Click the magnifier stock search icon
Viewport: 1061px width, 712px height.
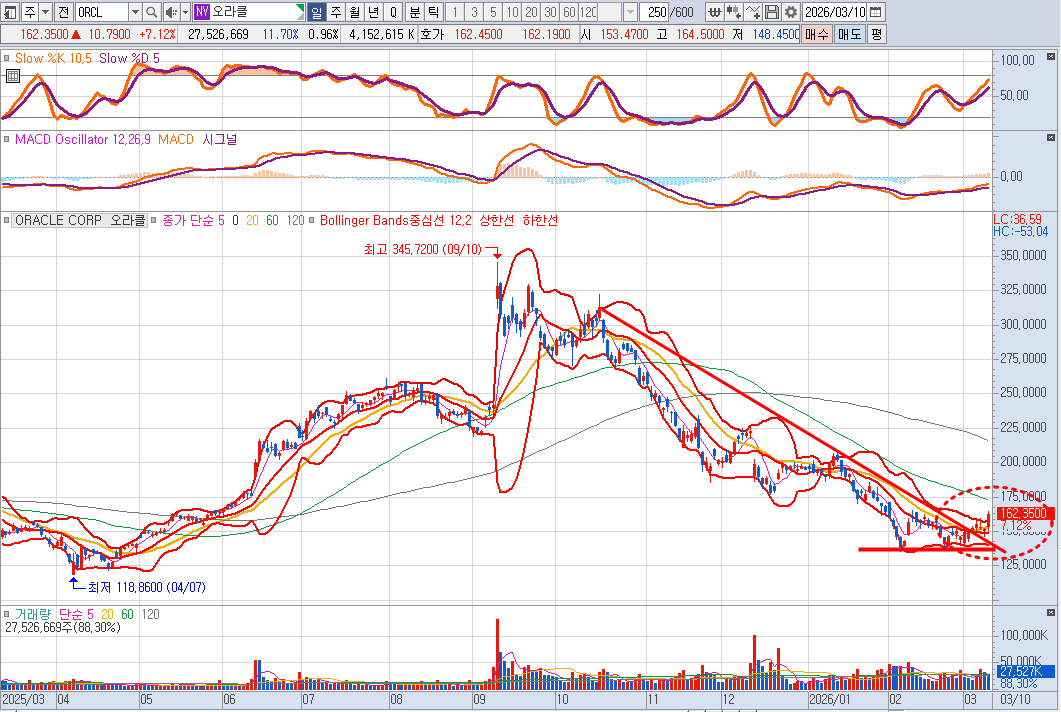[151, 12]
